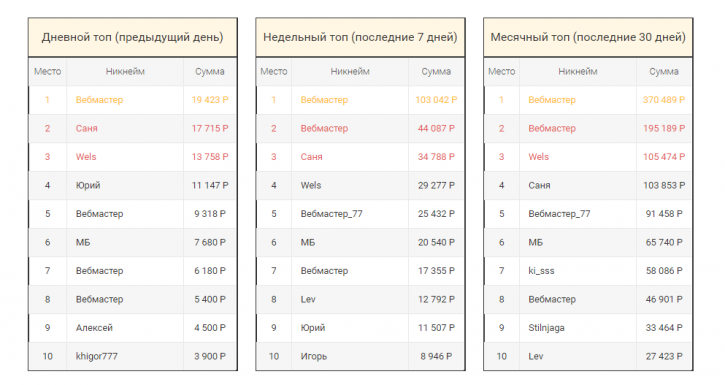Click the Месячный топ table header
The height and width of the screenshot is (385, 725).
click(x=588, y=37)
